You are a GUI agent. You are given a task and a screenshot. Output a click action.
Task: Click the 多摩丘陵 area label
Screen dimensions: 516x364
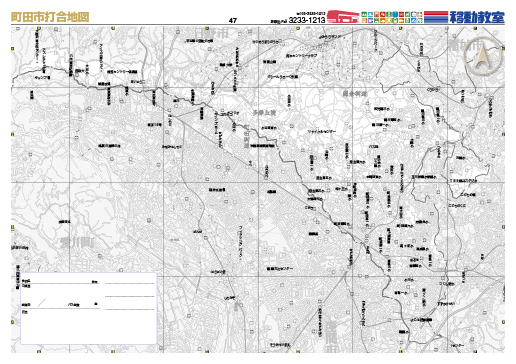(x=264, y=113)
